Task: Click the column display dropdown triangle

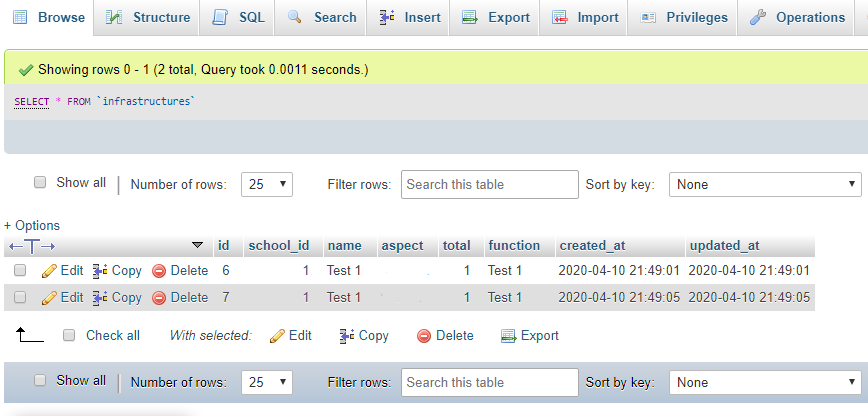Action: tap(197, 245)
